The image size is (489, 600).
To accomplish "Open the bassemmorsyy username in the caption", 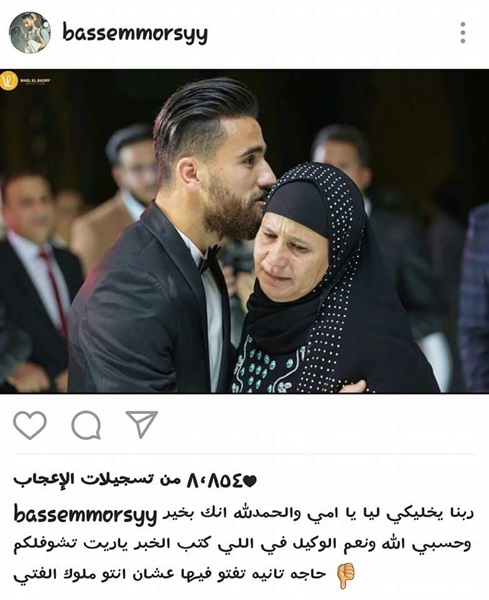I will [x=85, y=515].
